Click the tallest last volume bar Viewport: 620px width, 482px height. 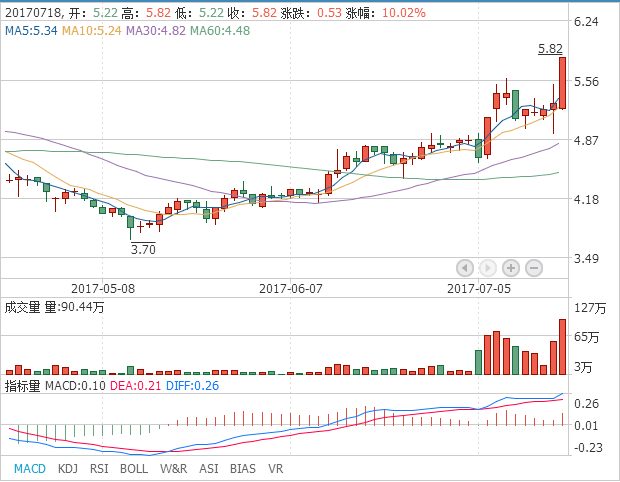point(562,347)
